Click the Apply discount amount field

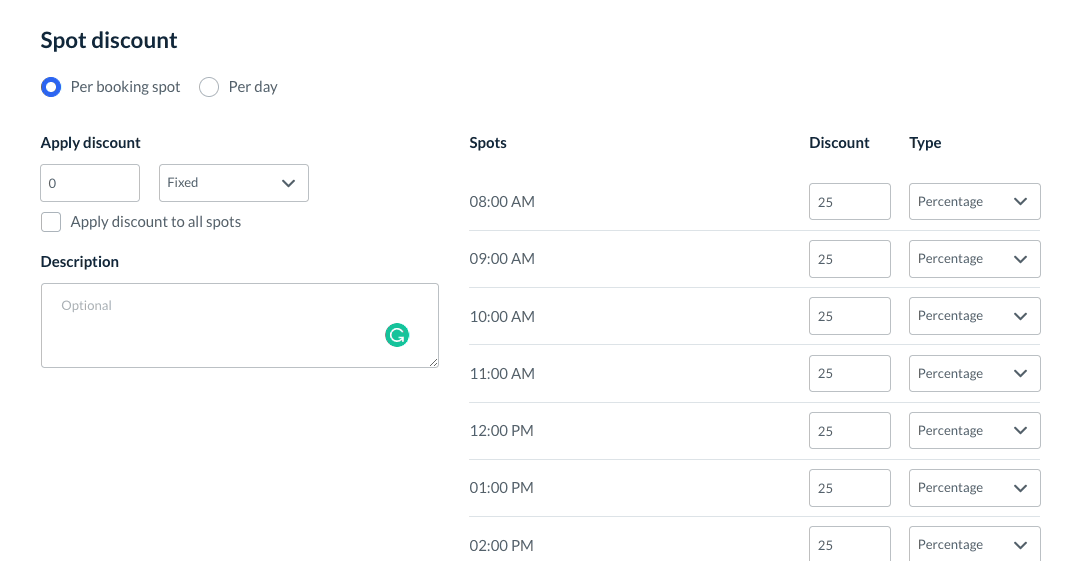click(x=90, y=183)
